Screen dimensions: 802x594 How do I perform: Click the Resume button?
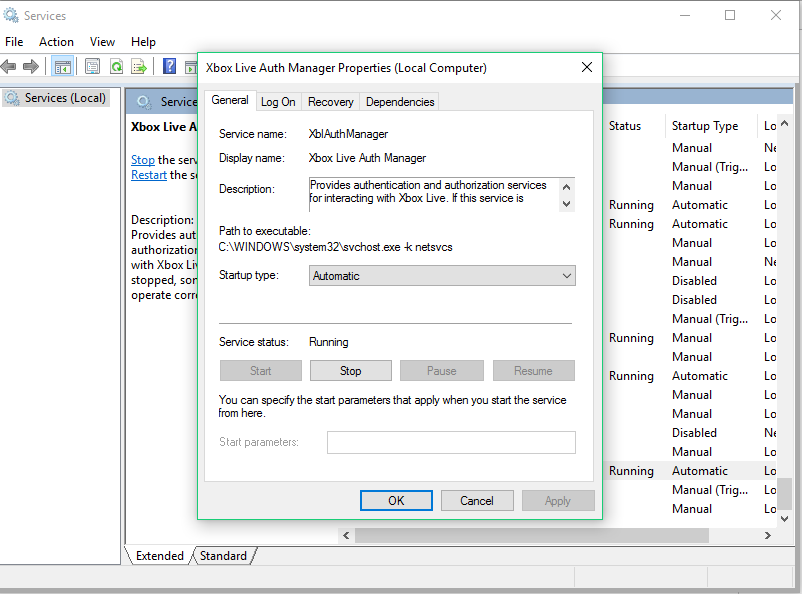pos(533,371)
